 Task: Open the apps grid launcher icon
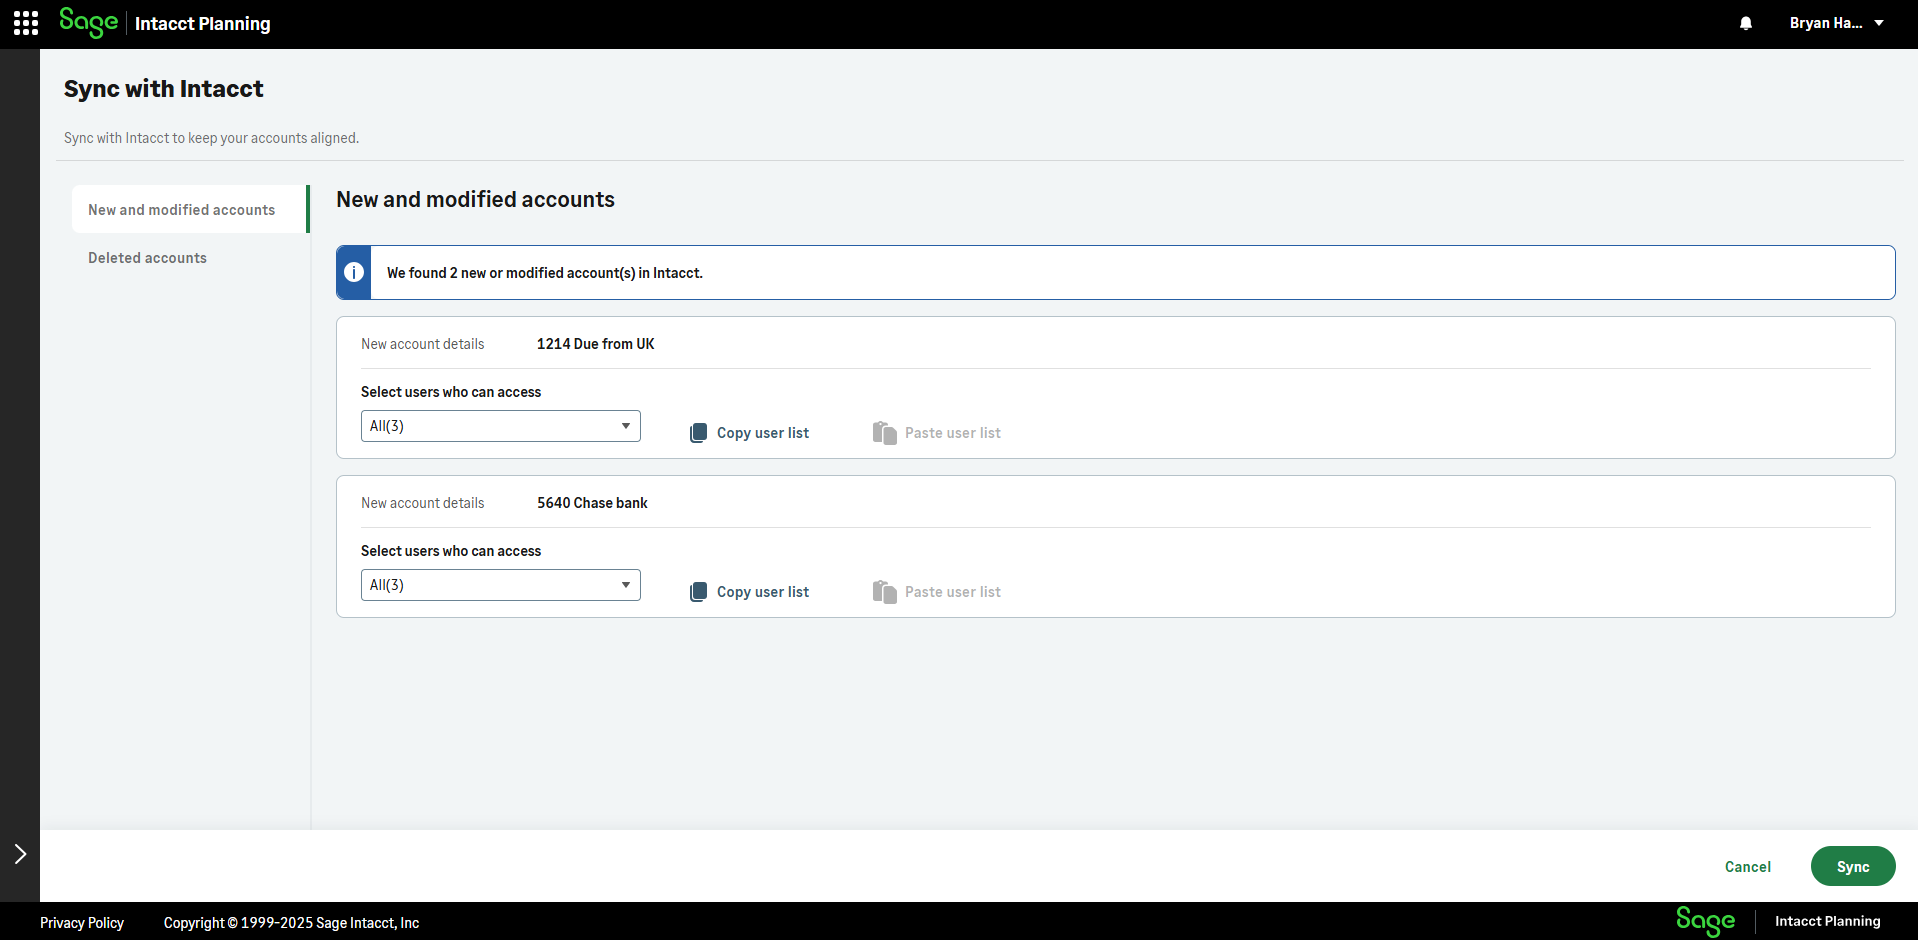26,23
